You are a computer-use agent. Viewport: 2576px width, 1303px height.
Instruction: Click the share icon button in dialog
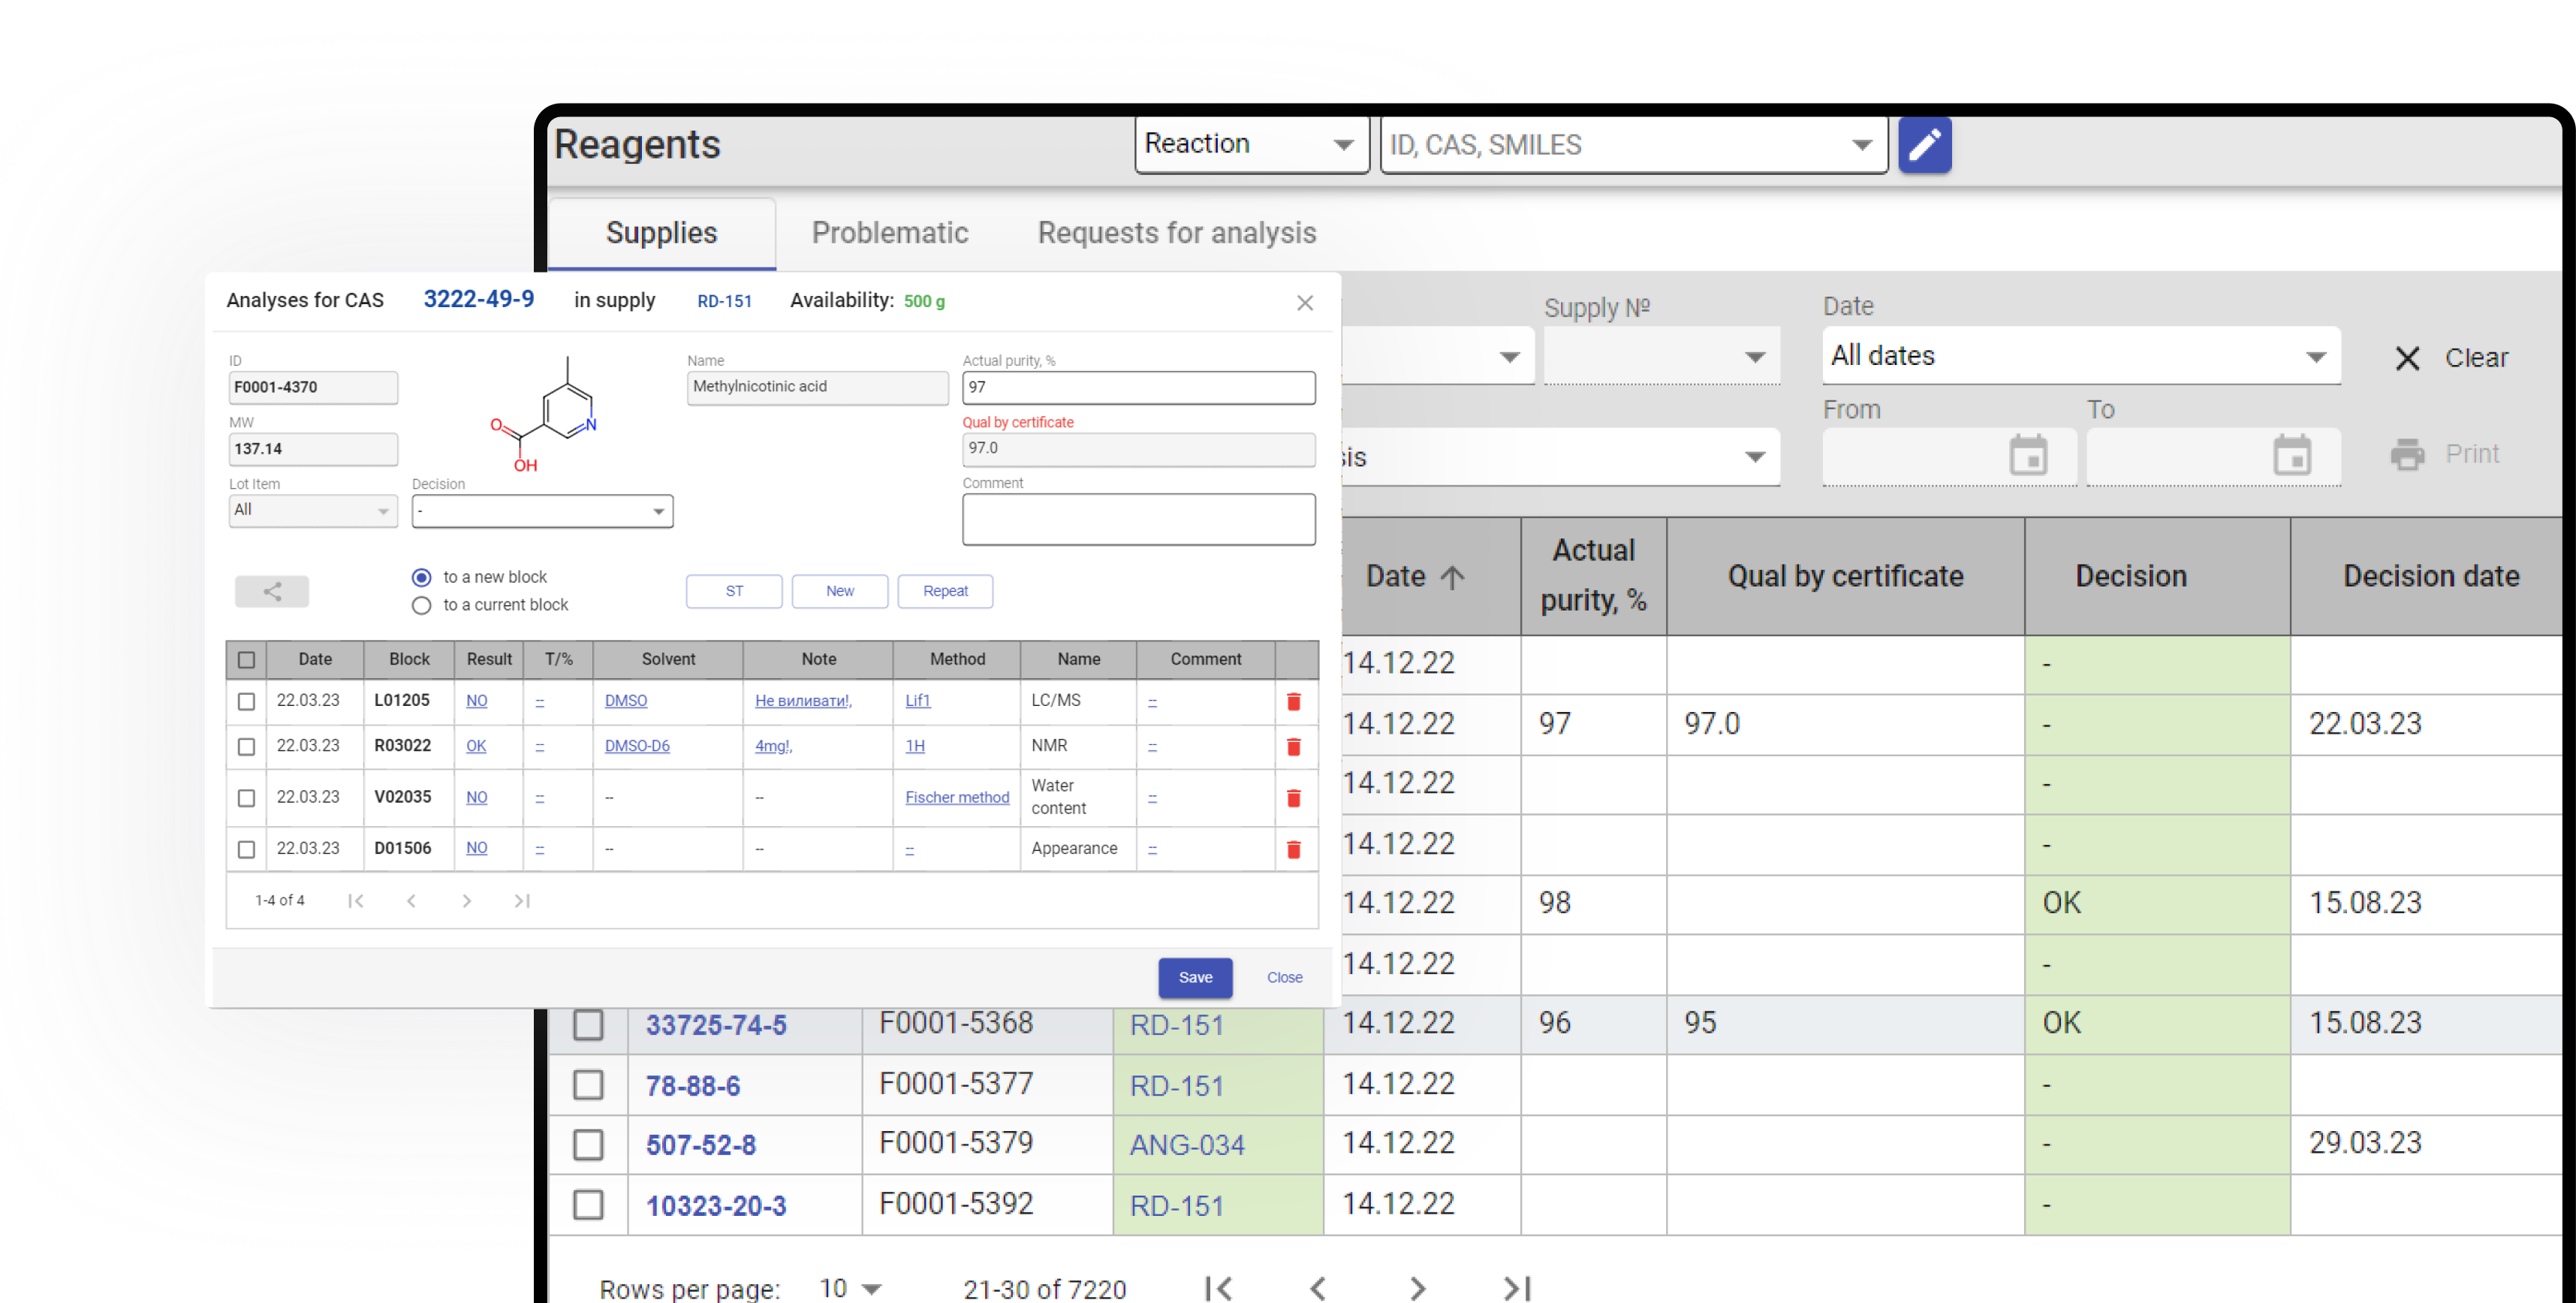click(x=272, y=591)
